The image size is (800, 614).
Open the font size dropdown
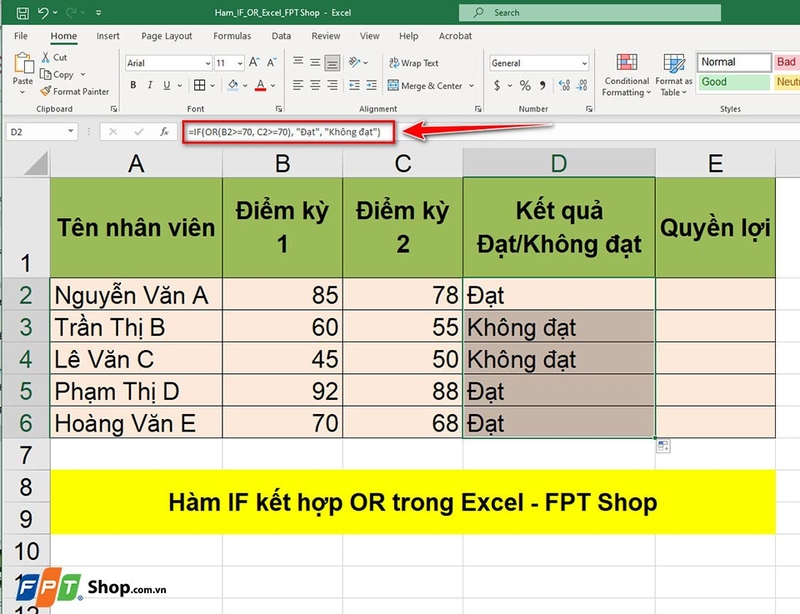(x=240, y=63)
